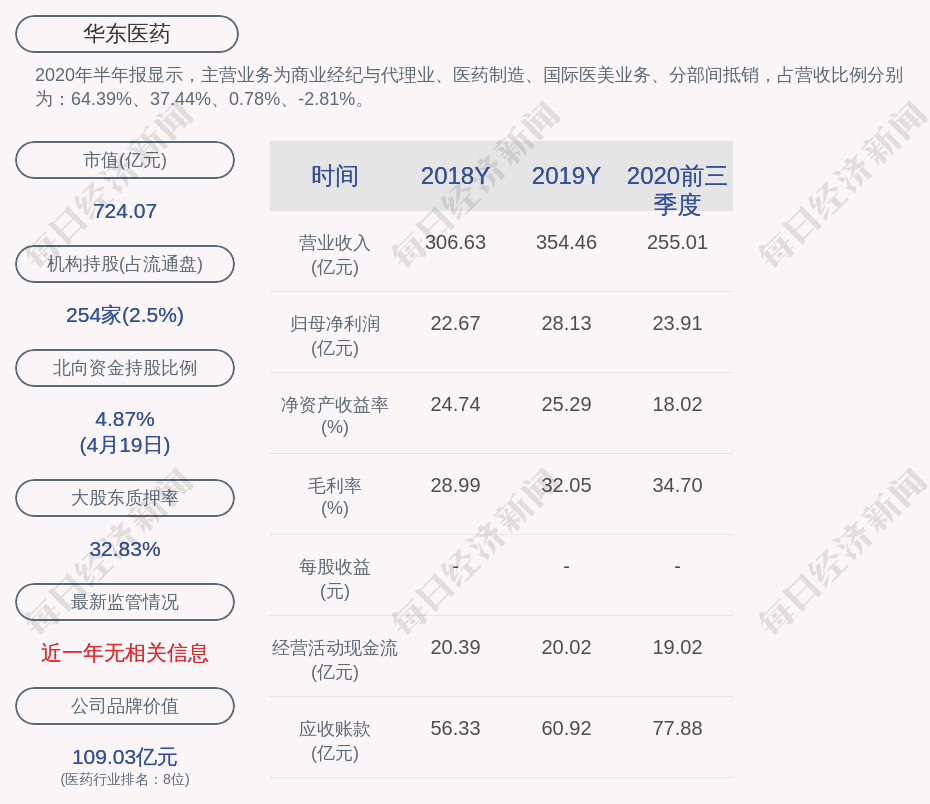The height and width of the screenshot is (804, 930).
Task: Expand the 营业收入 table row
Action: coord(334,253)
